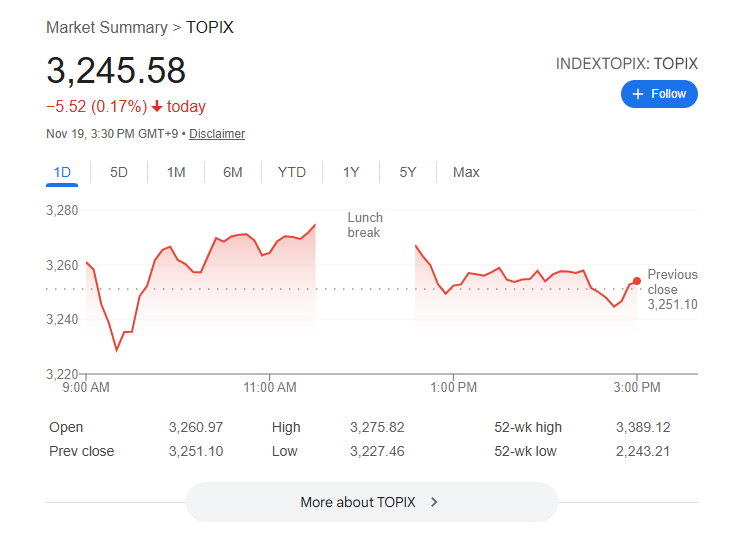This screenshot has width=749, height=555.
Task: Select the Max range tab
Action: [x=466, y=172]
